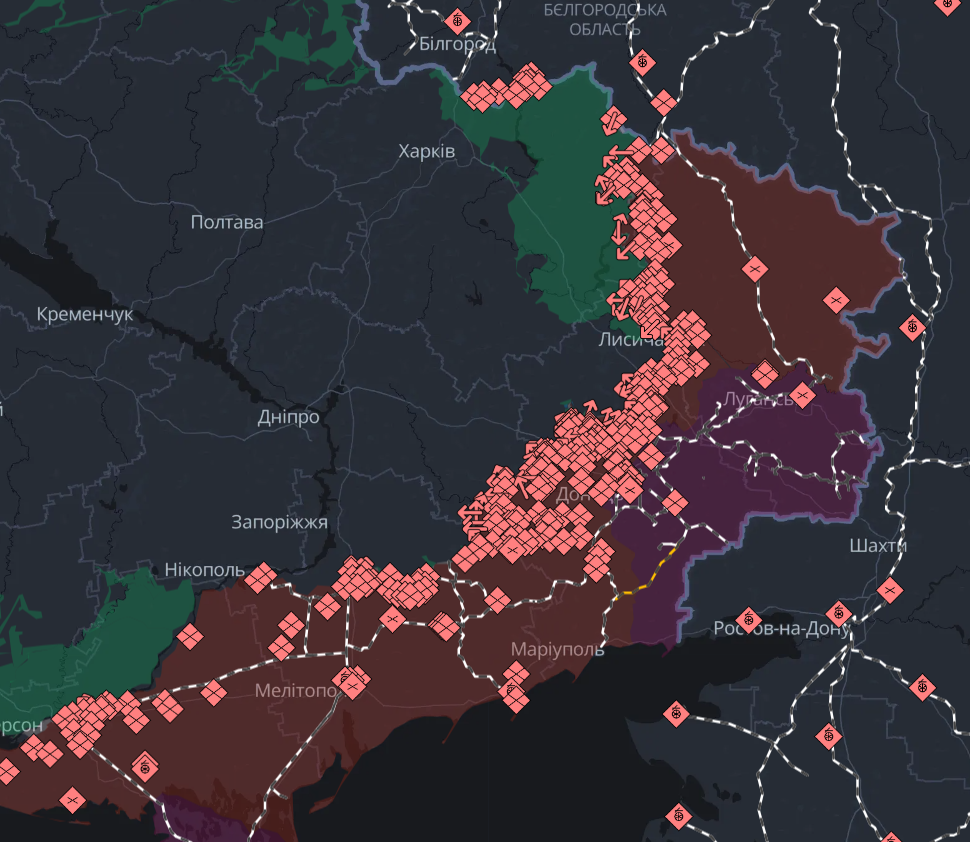Viewport: 970px width, 842px height.
Task: Open the wheel marker south-east of Херсон
Action: click(145, 767)
